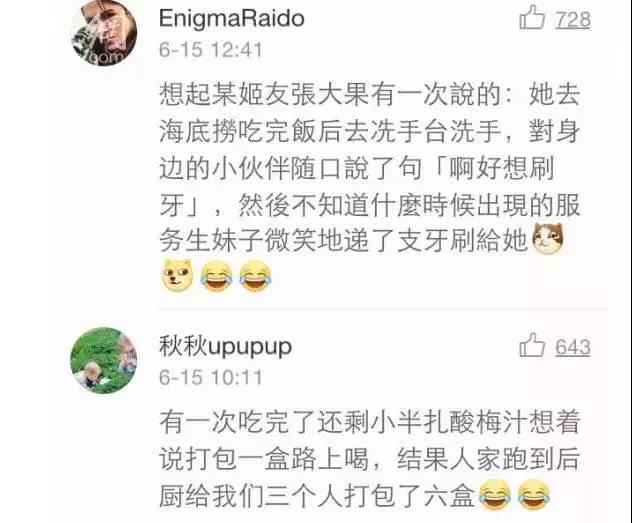Select 秋秋upupup's comment about 酸梅汁
This screenshot has height=523, width=632.
(x=370, y=459)
